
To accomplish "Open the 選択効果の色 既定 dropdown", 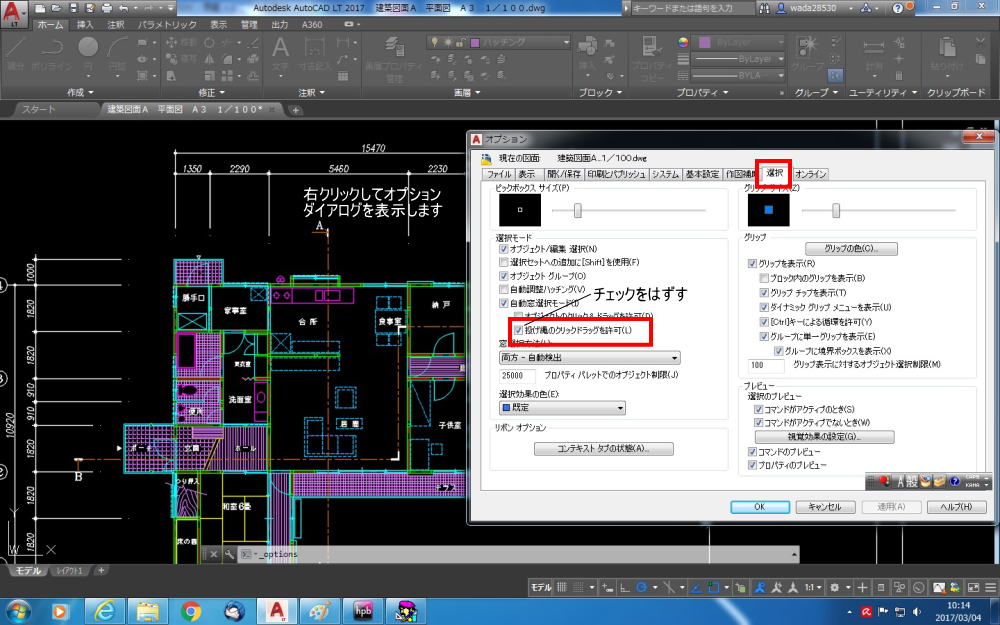I will pyautogui.click(x=562, y=408).
